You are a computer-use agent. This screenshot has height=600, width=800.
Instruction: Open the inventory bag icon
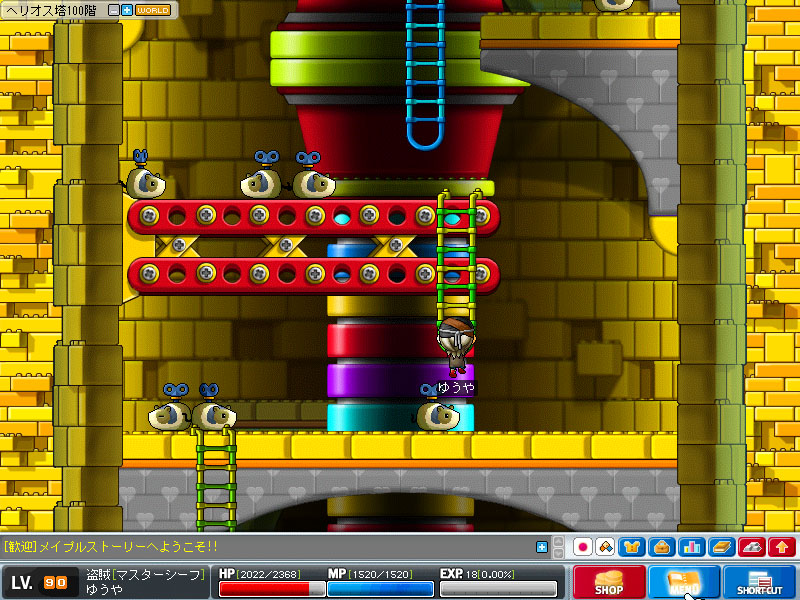(x=662, y=547)
